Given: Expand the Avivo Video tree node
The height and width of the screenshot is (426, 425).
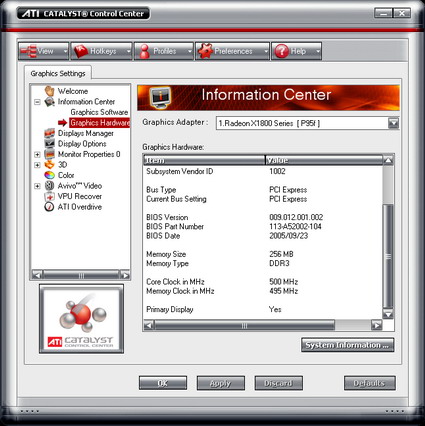Looking at the screenshot, I should 37,186.
